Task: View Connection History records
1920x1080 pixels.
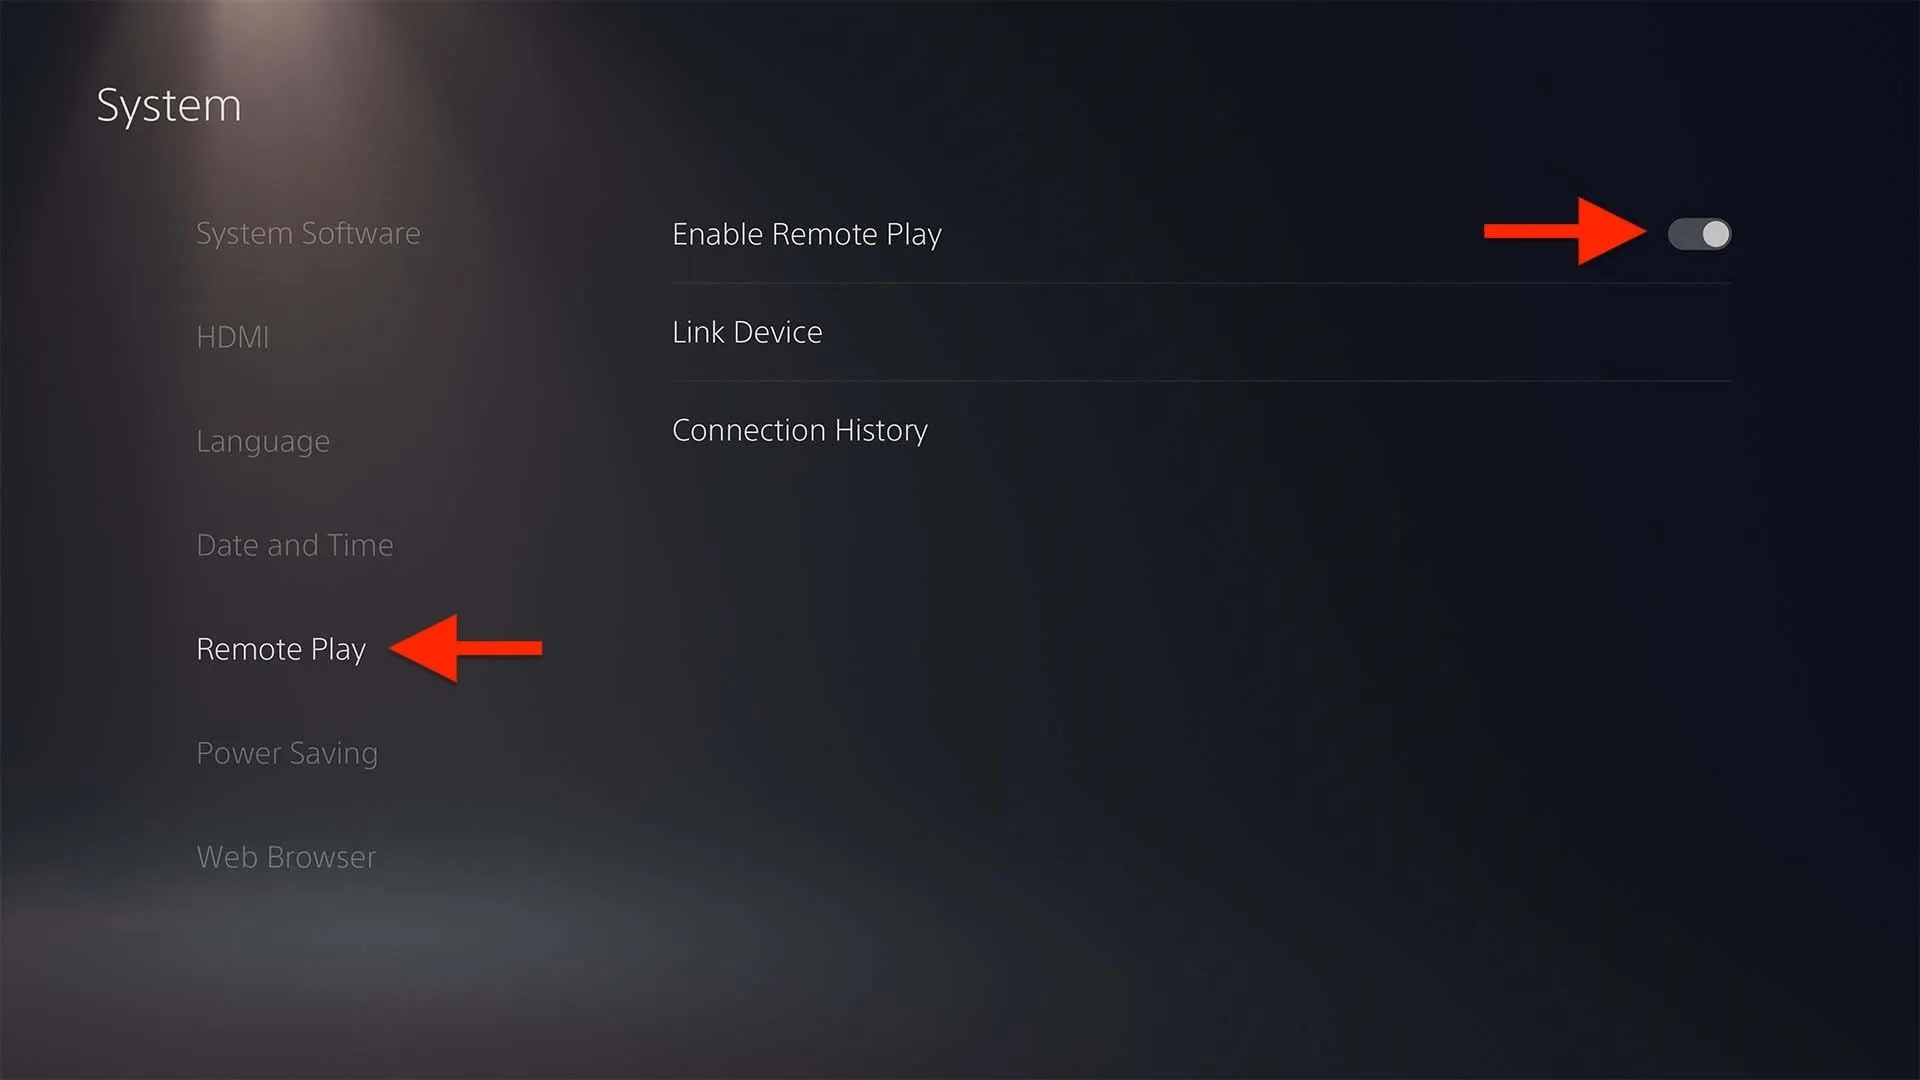Action: (800, 429)
